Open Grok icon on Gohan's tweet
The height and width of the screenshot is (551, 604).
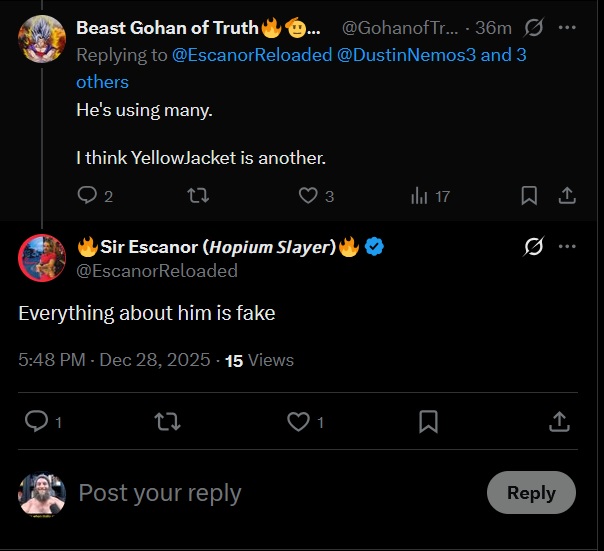pyautogui.click(x=534, y=27)
